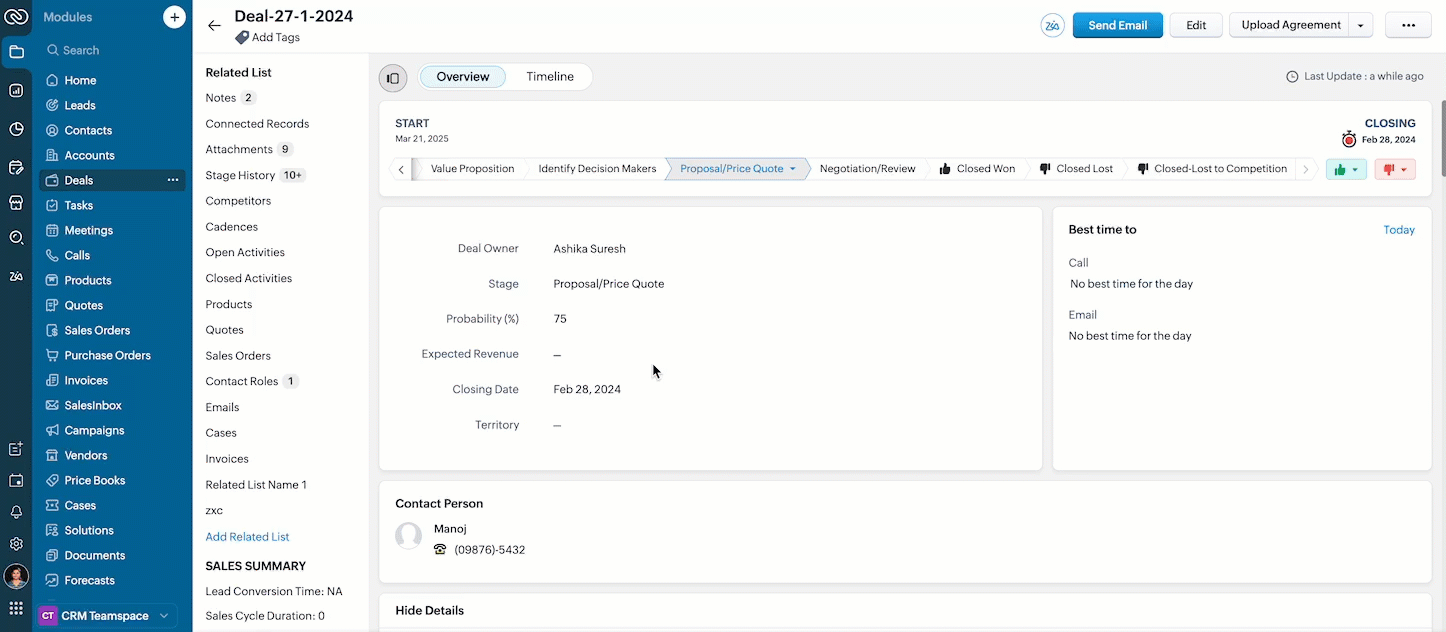Click the Add Related List link
The width and height of the screenshot is (1446, 632).
tap(247, 537)
